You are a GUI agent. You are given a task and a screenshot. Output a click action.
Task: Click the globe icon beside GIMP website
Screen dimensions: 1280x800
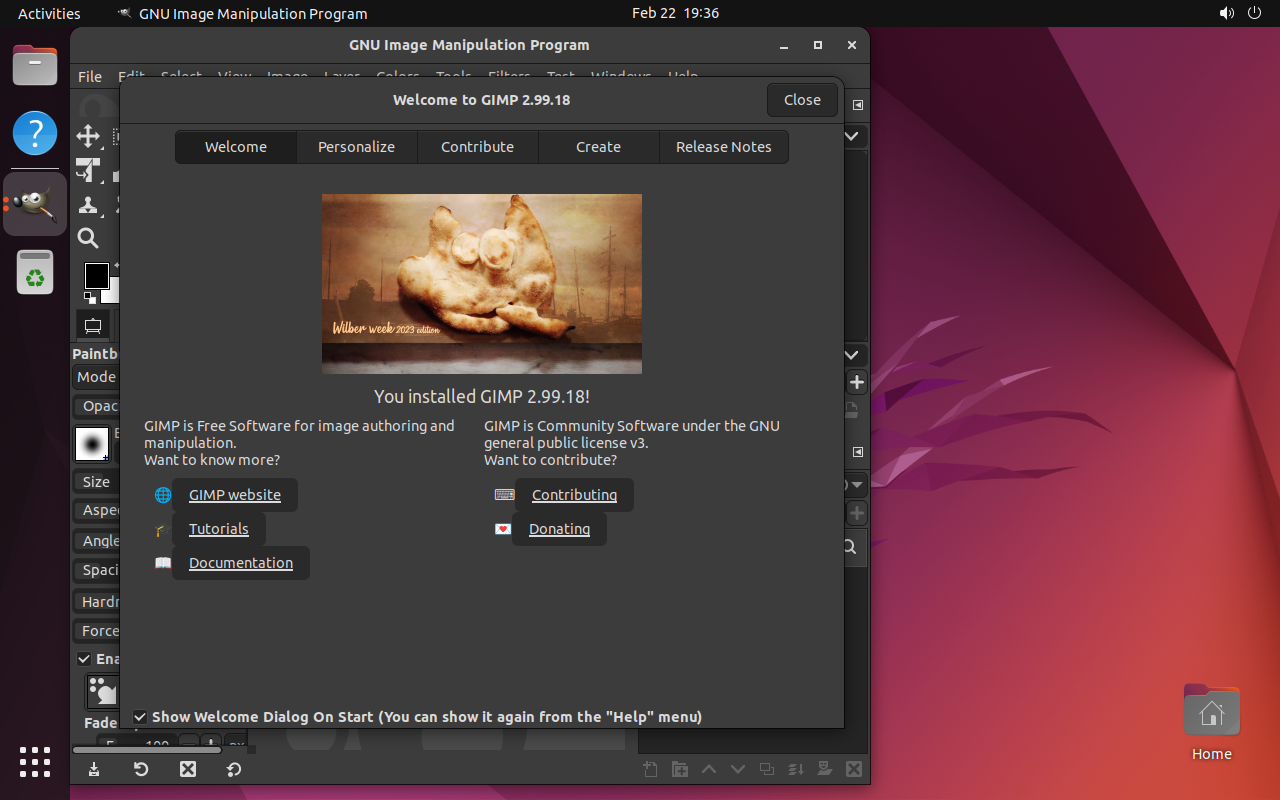click(x=162, y=495)
